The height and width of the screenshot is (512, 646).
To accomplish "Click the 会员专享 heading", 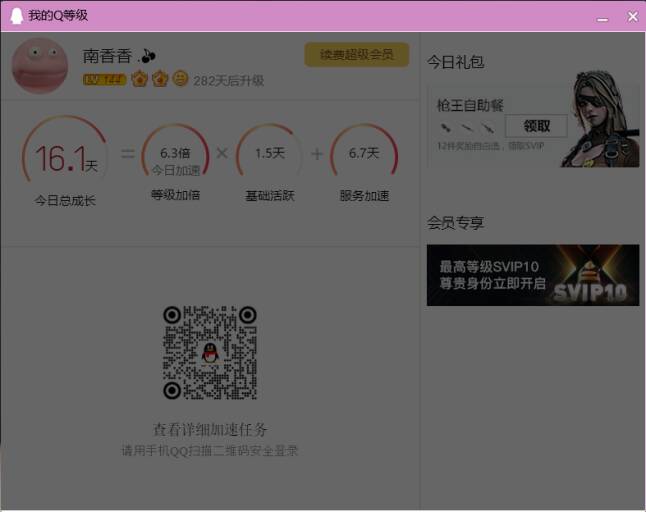I will pos(455,223).
